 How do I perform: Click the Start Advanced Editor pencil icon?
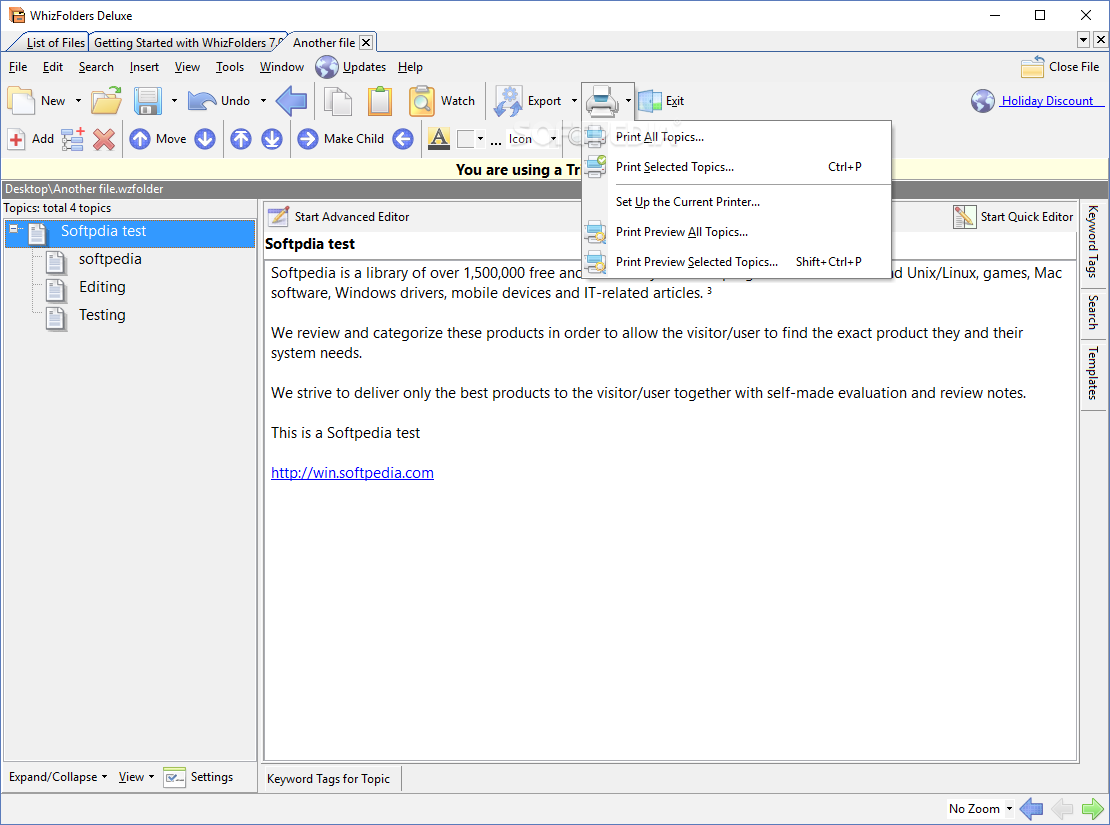click(278, 217)
